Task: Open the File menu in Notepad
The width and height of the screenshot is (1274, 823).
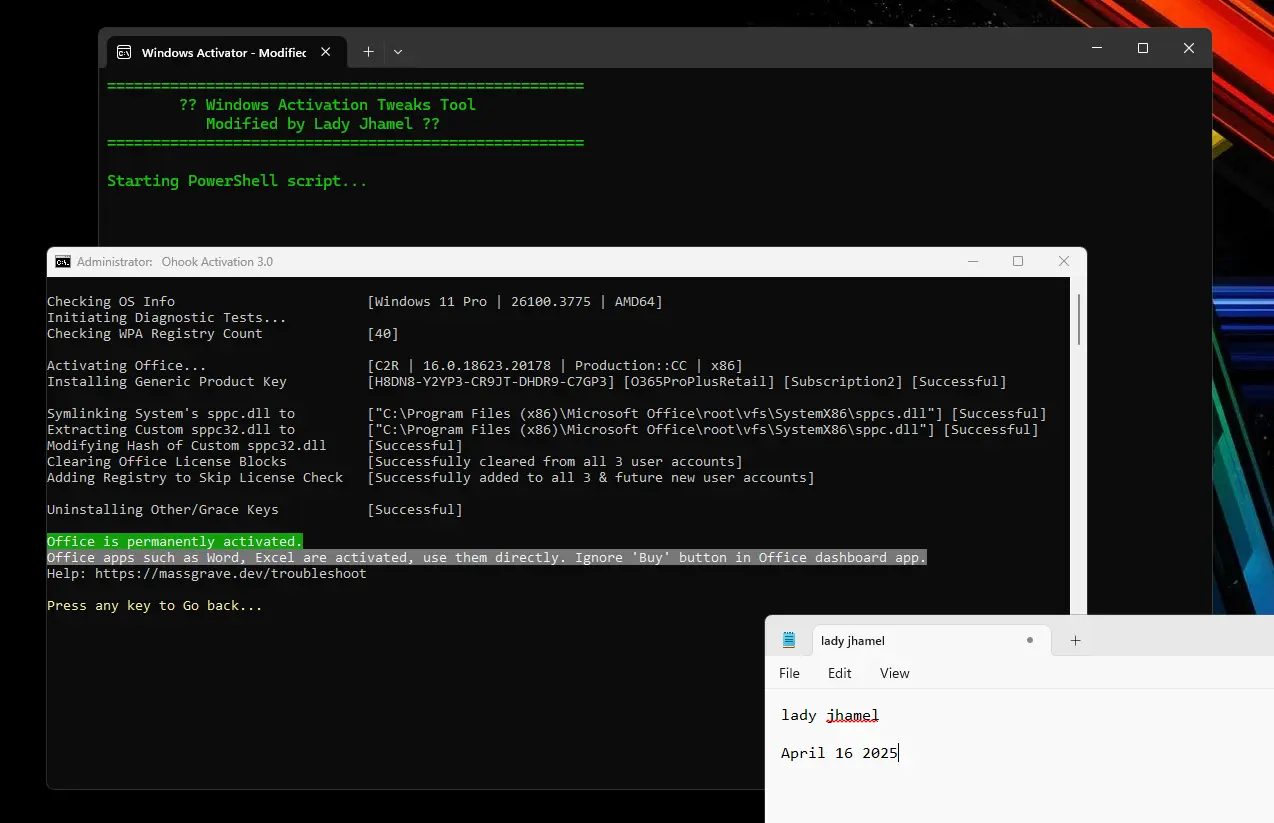Action: (x=789, y=673)
